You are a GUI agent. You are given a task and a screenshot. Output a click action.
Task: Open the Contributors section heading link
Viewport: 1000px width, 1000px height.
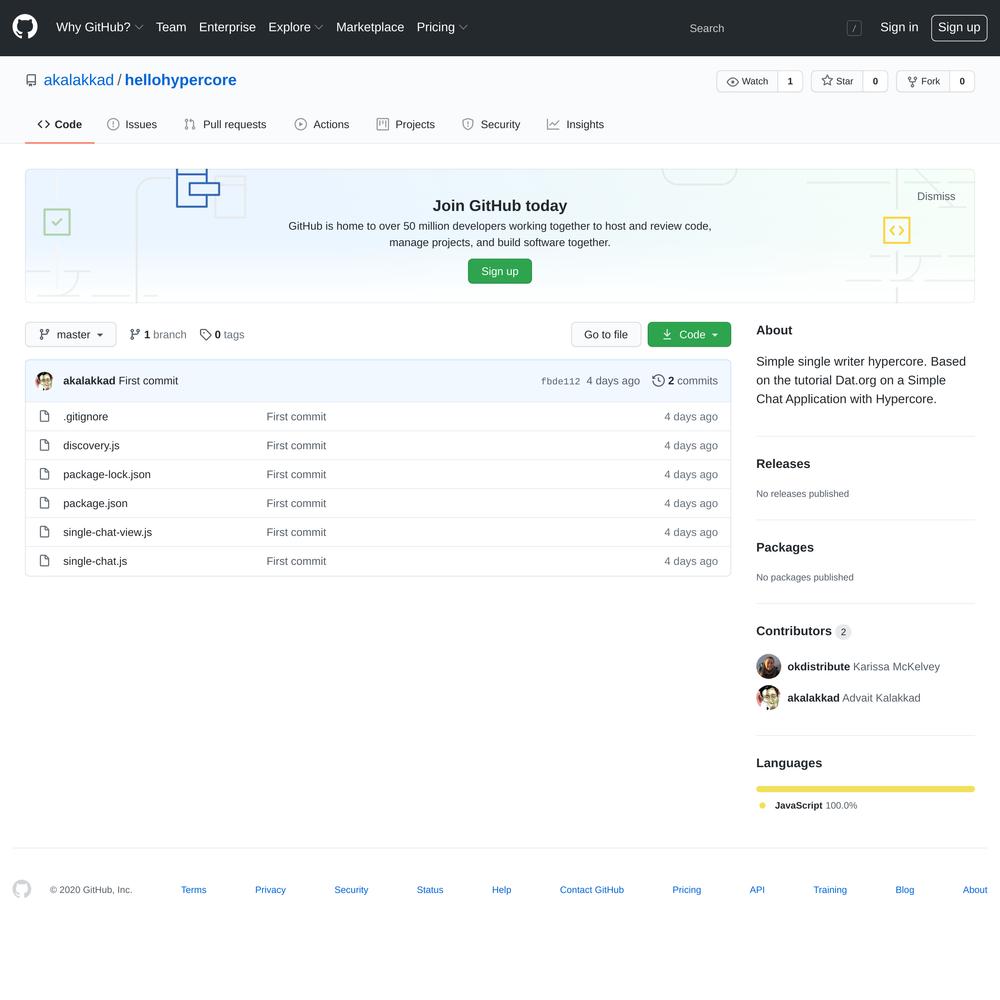(804, 631)
